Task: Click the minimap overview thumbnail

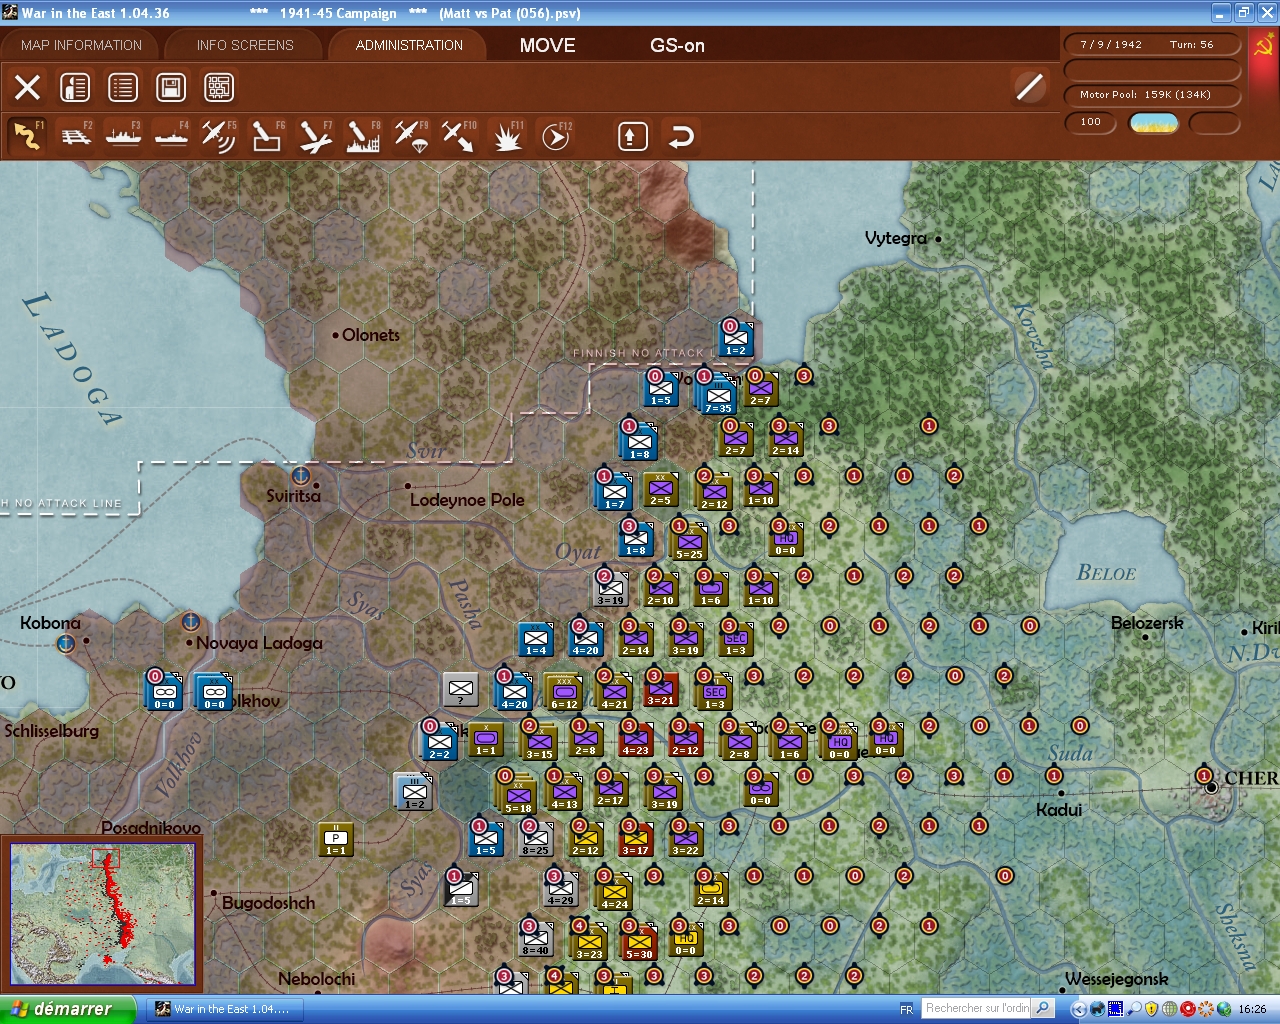Action: [102, 913]
